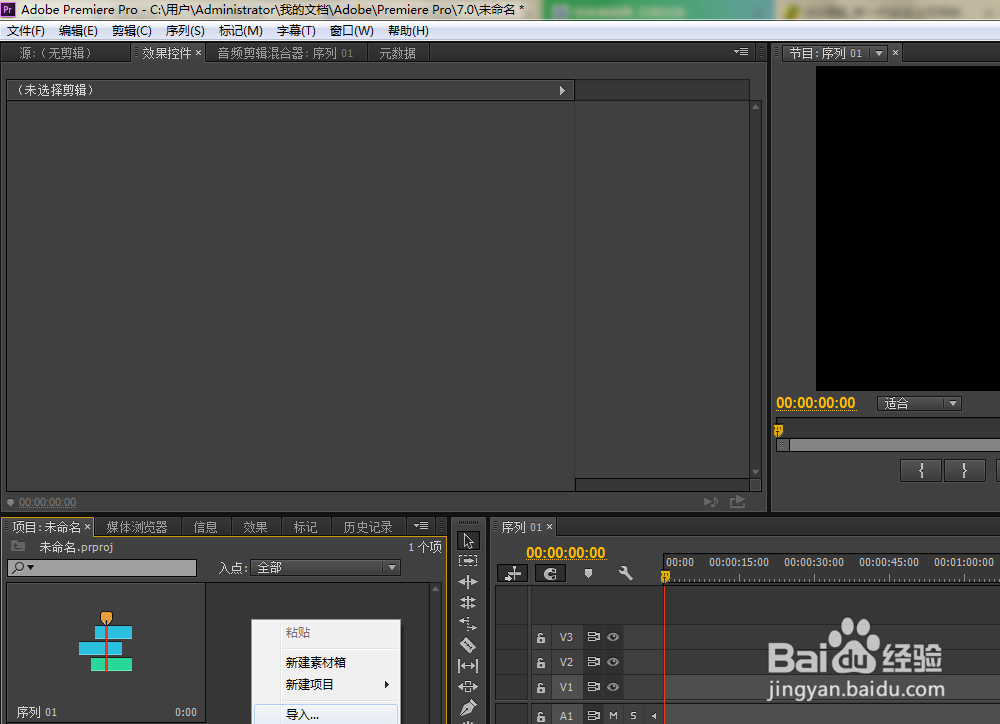Open source panel group flyout menu
The width and height of the screenshot is (1000, 724).
coord(740,52)
